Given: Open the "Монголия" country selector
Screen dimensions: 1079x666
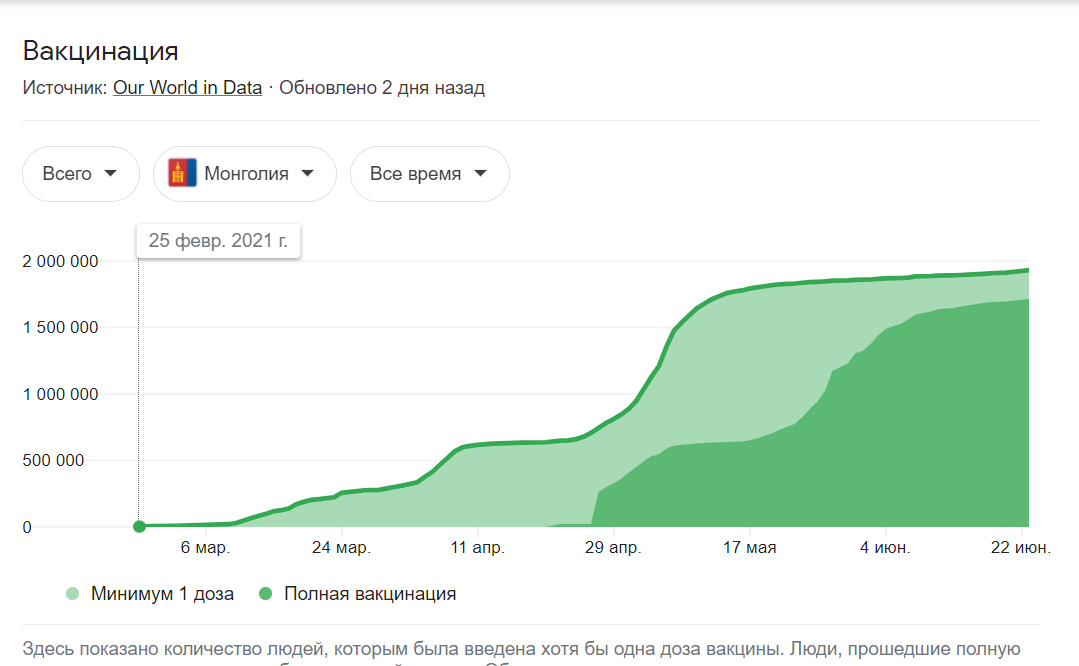Looking at the screenshot, I should click(243, 173).
